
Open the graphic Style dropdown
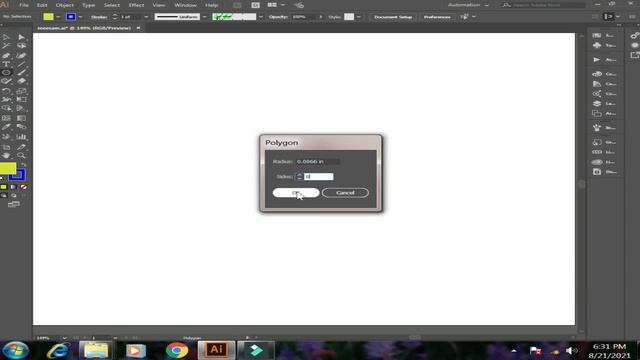click(x=358, y=17)
